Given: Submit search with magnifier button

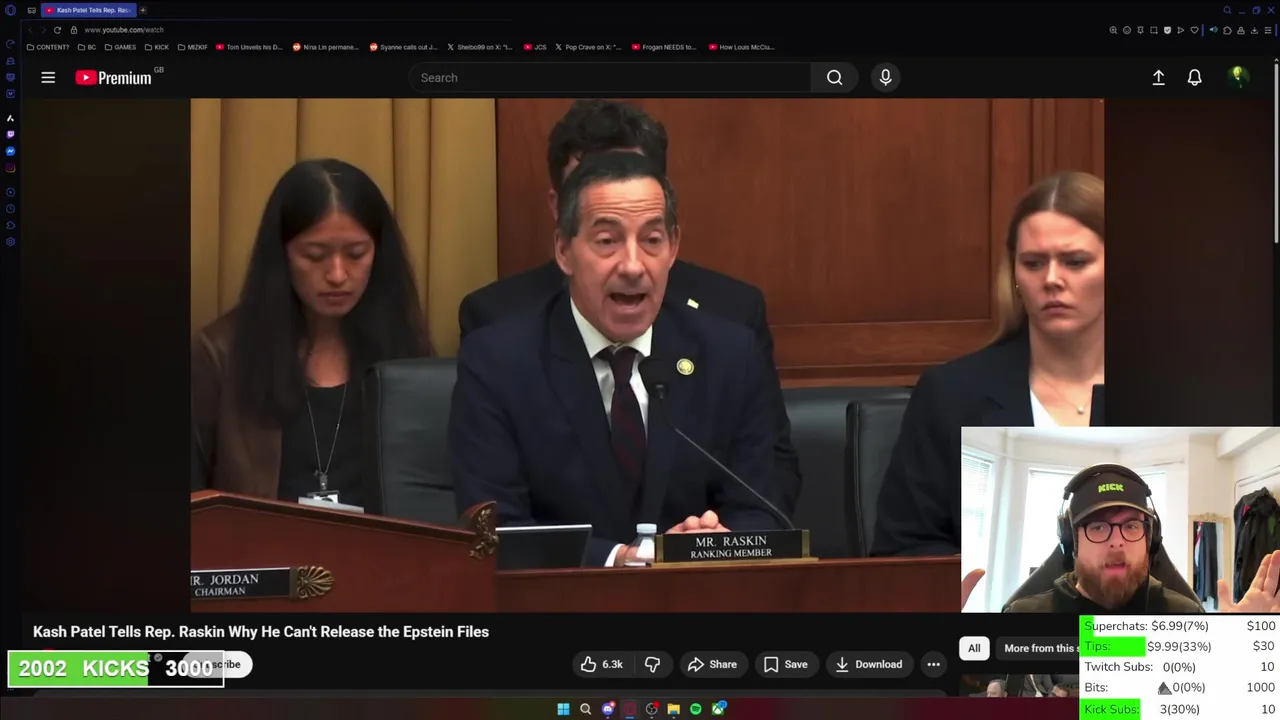Looking at the screenshot, I should click(x=834, y=77).
